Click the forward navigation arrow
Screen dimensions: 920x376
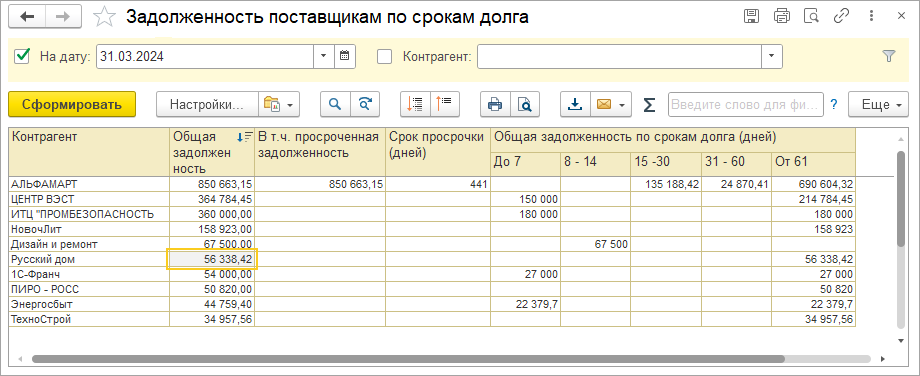click(63, 17)
